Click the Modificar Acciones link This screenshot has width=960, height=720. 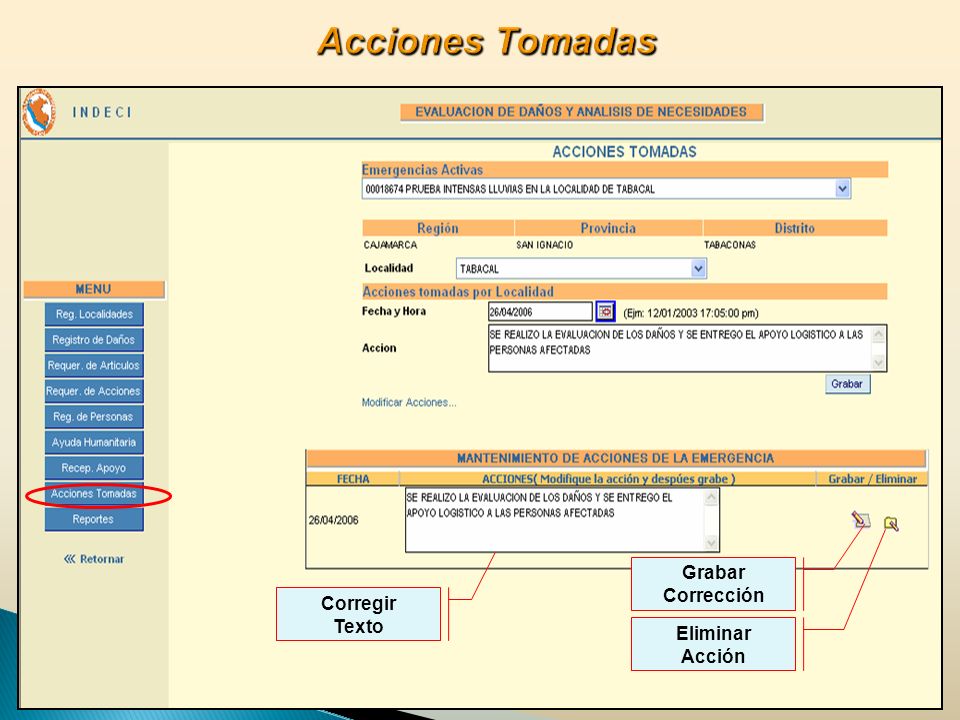point(409,402)
